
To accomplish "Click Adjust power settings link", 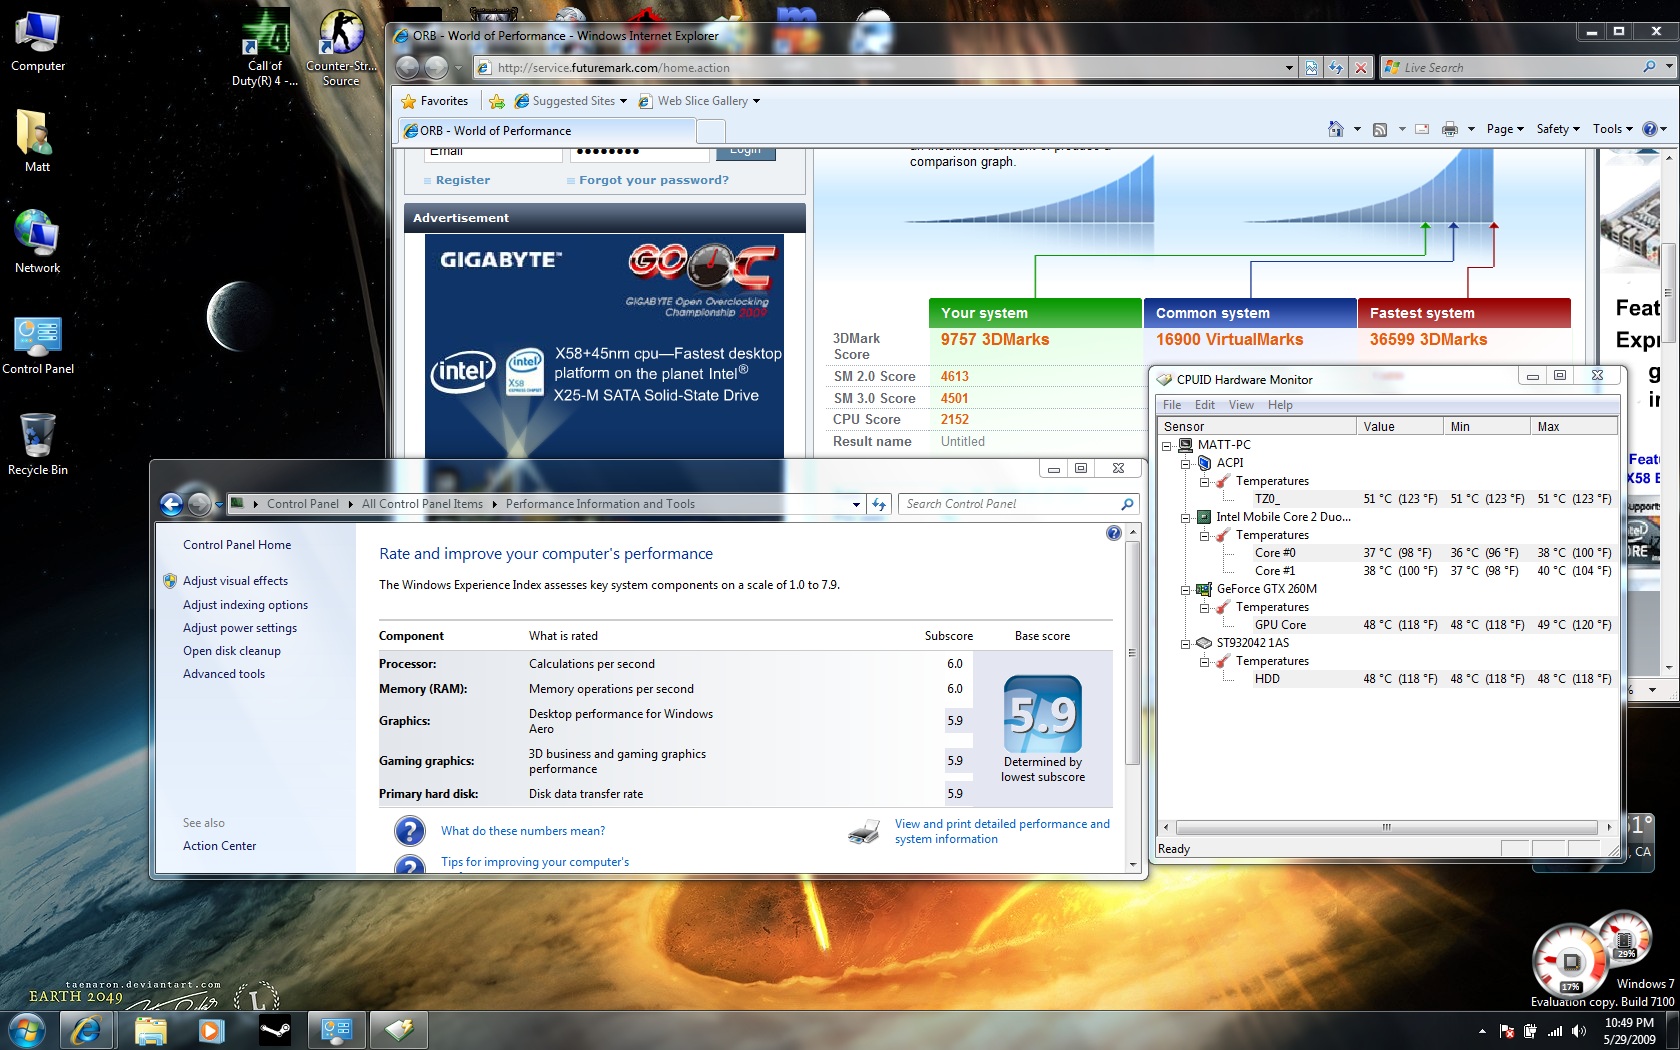I will click(240, 628).
